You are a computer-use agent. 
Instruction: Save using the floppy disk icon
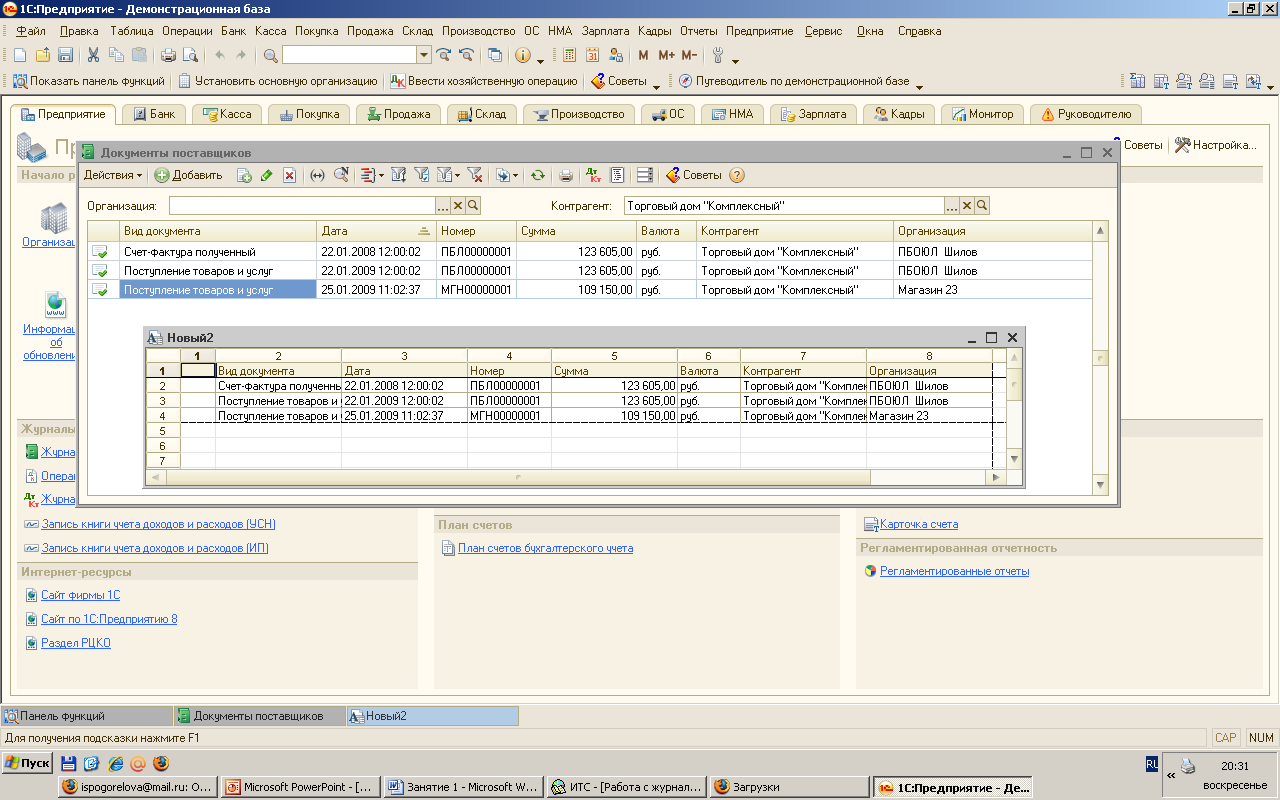pyautogui.click(x=66, y=55)
